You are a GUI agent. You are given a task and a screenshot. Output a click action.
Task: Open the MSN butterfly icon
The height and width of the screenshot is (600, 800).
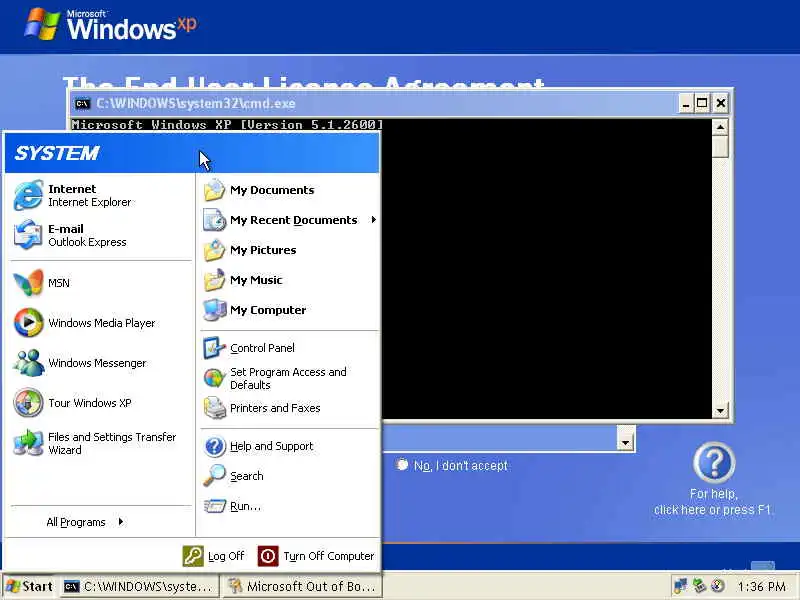28,283
